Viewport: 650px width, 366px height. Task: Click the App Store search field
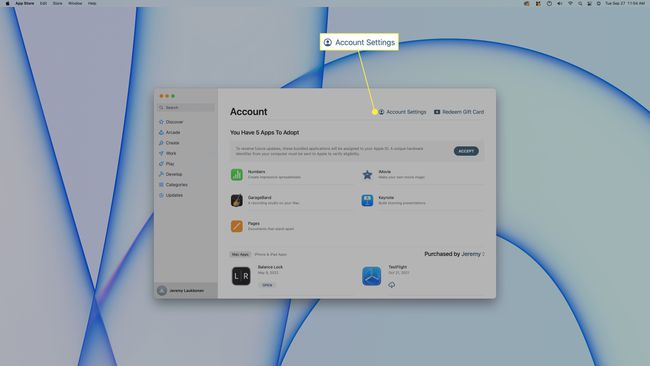pyautogui.click(x=186, y=107)
